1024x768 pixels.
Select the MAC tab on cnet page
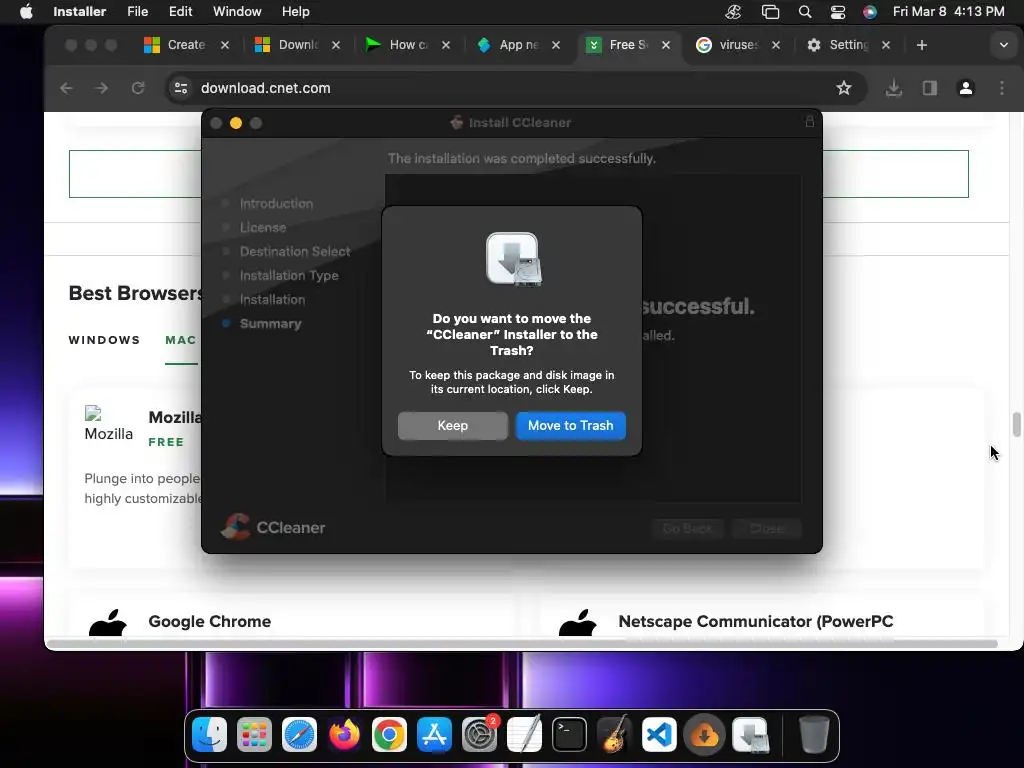click(181, 340)
